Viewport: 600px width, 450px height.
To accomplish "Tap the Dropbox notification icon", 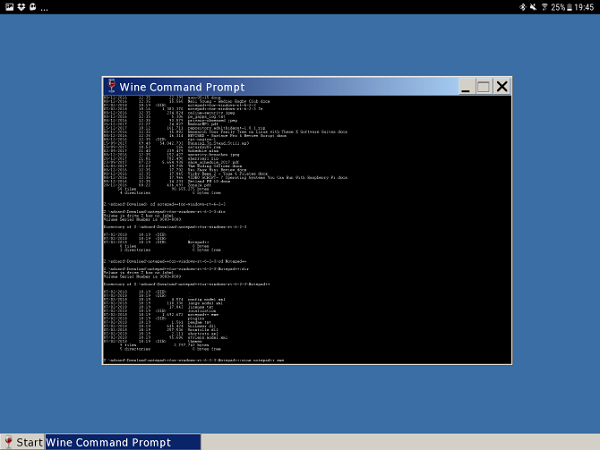I will tap(21, 7).
